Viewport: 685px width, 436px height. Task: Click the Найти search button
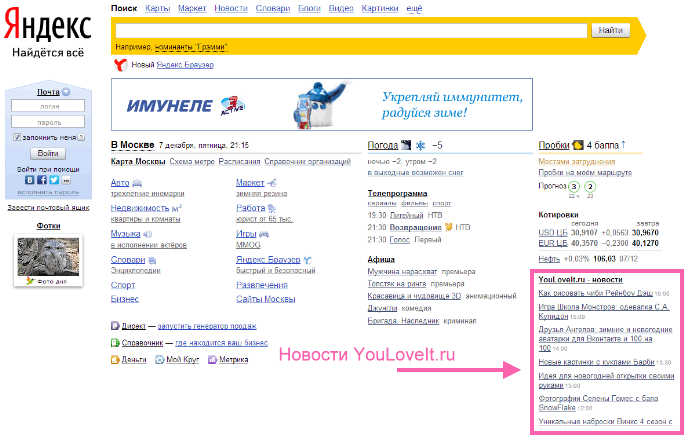point(611,31)
